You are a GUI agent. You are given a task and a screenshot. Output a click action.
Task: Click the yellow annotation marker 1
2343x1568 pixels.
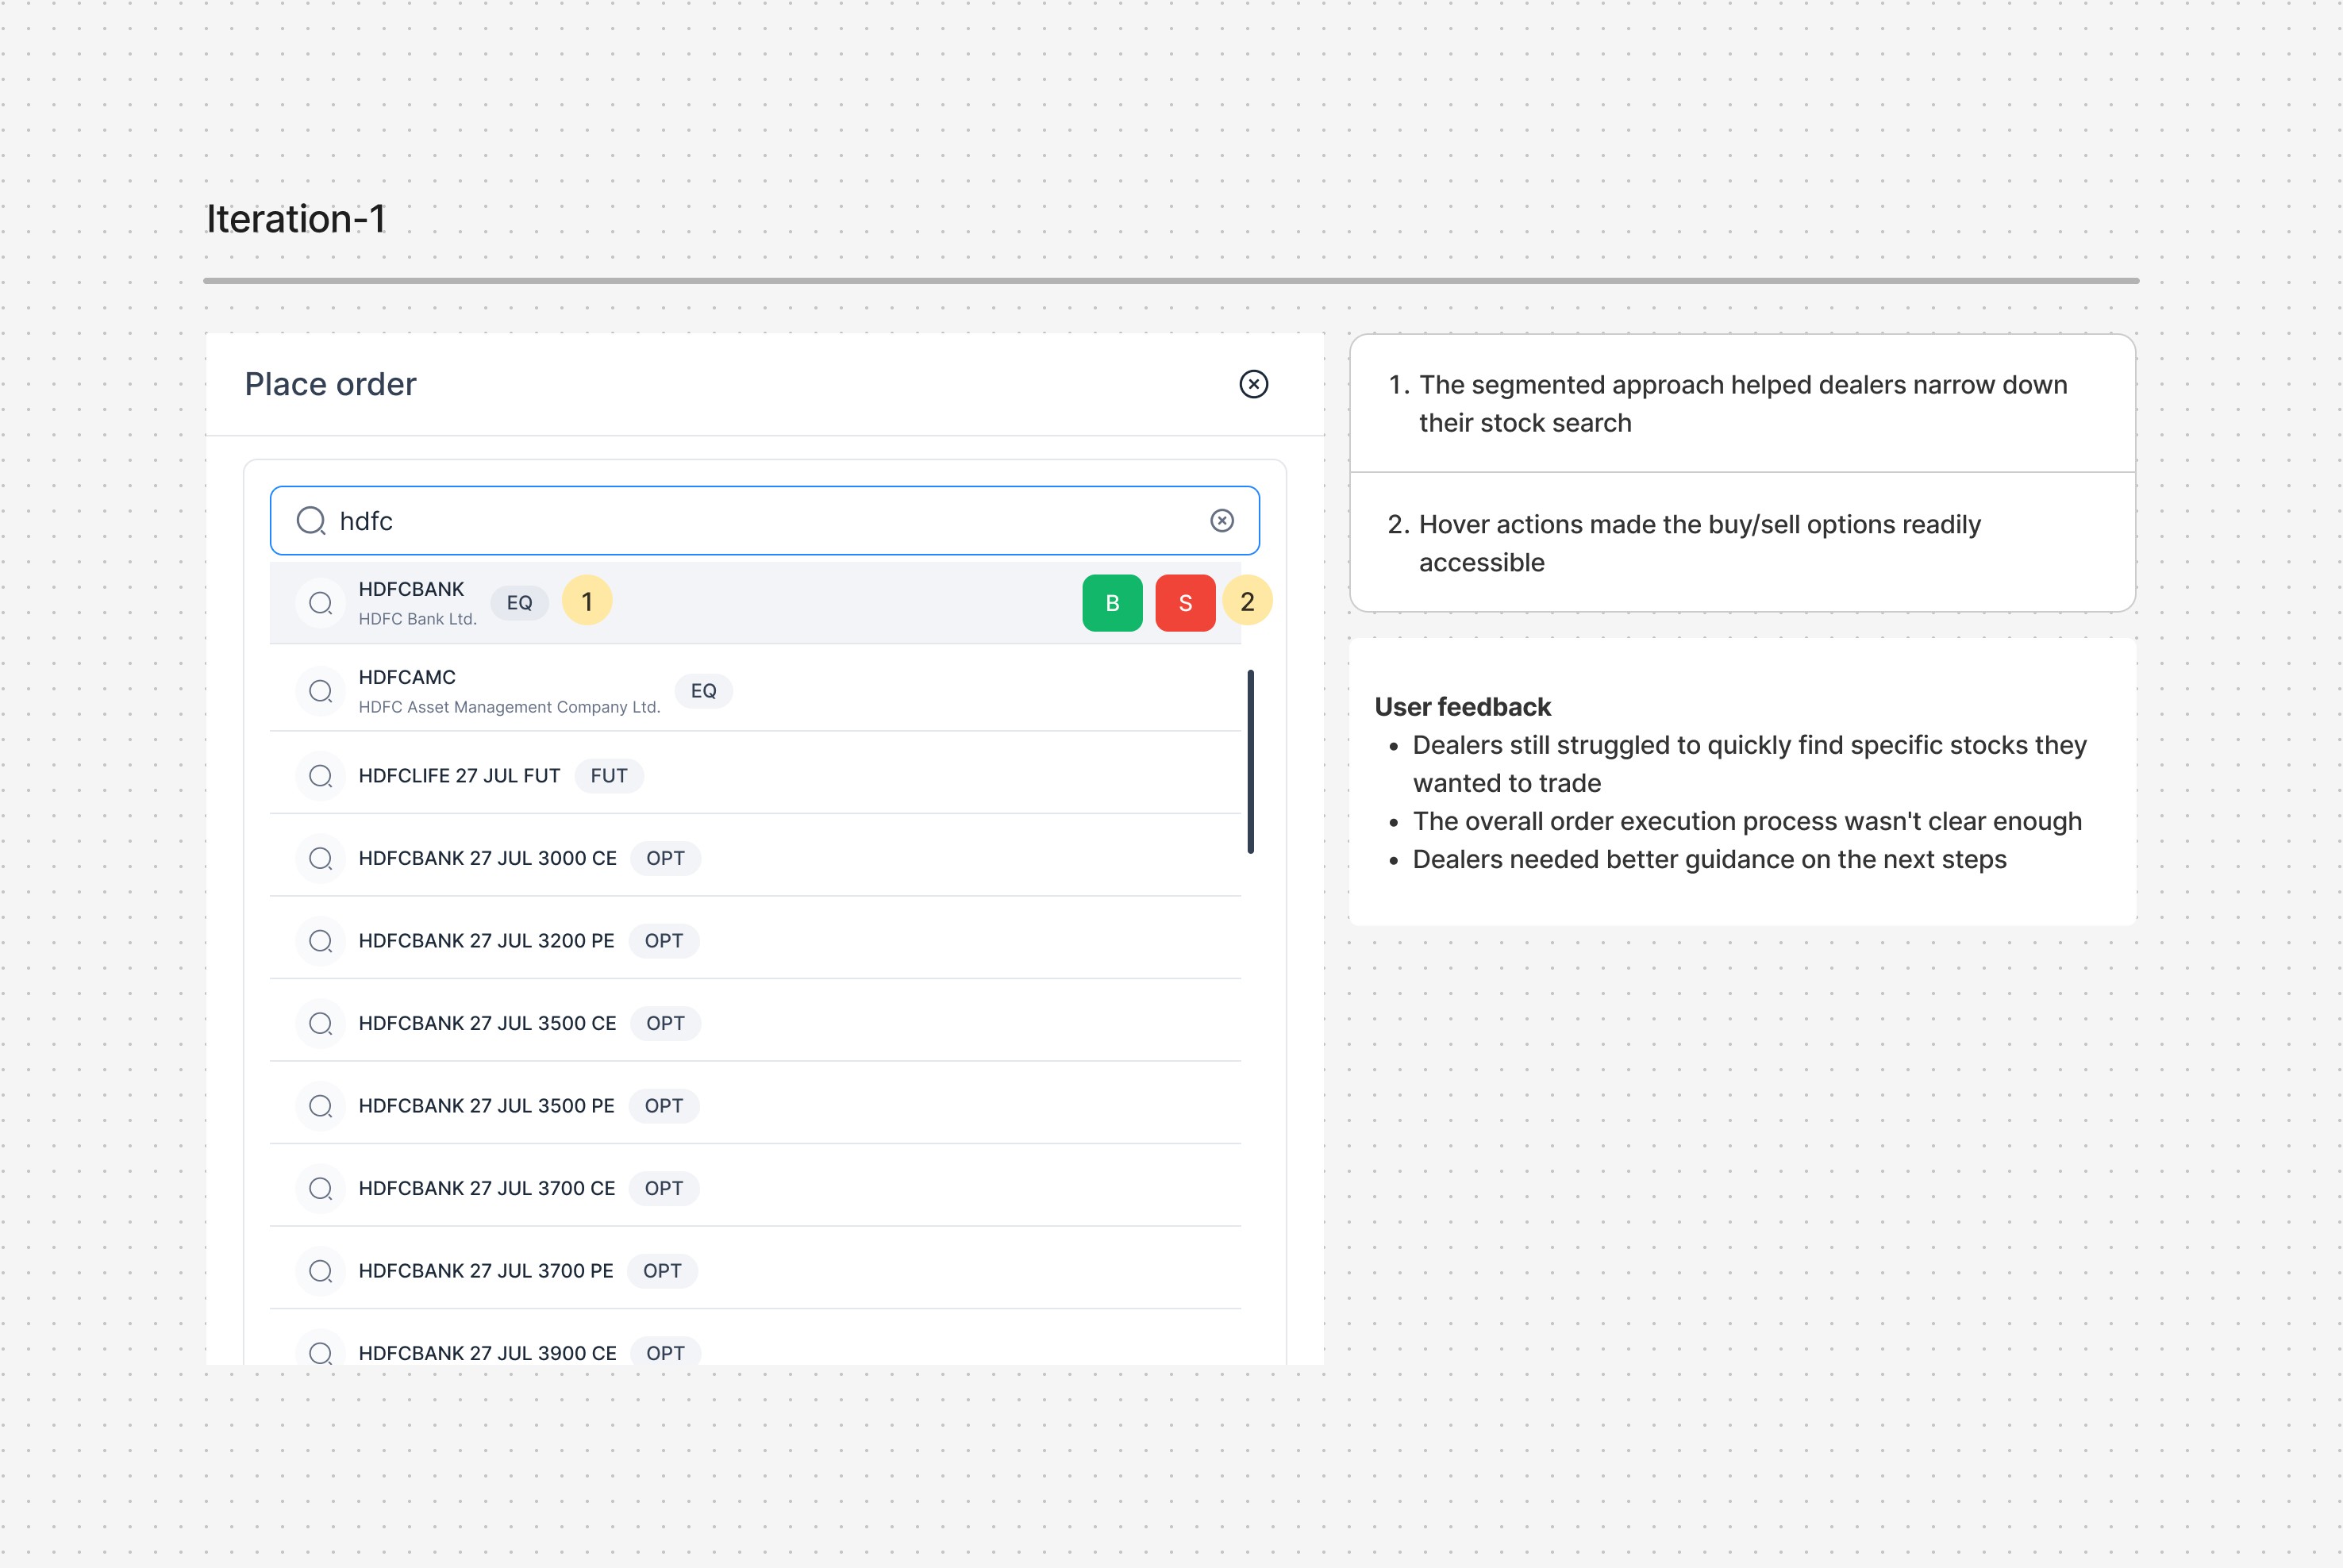[x=587, y=601]
